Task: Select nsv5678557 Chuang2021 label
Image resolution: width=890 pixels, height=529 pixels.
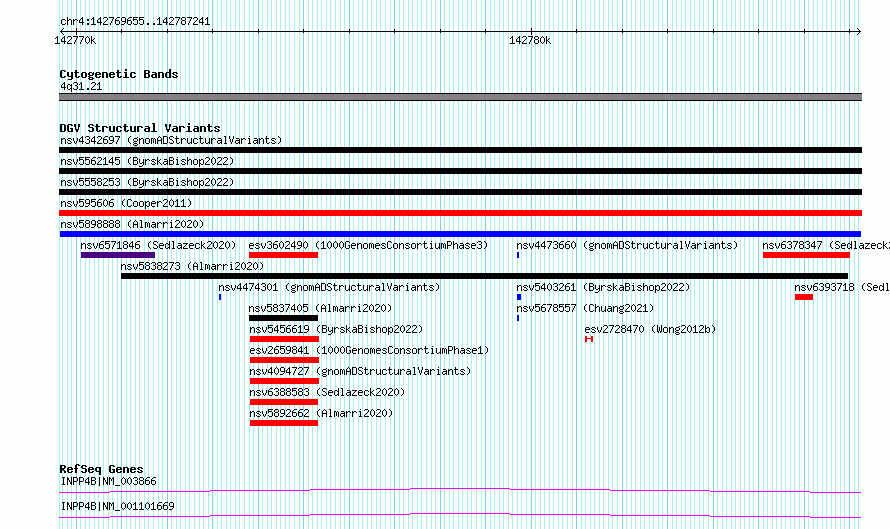Action: pos(585,308)
